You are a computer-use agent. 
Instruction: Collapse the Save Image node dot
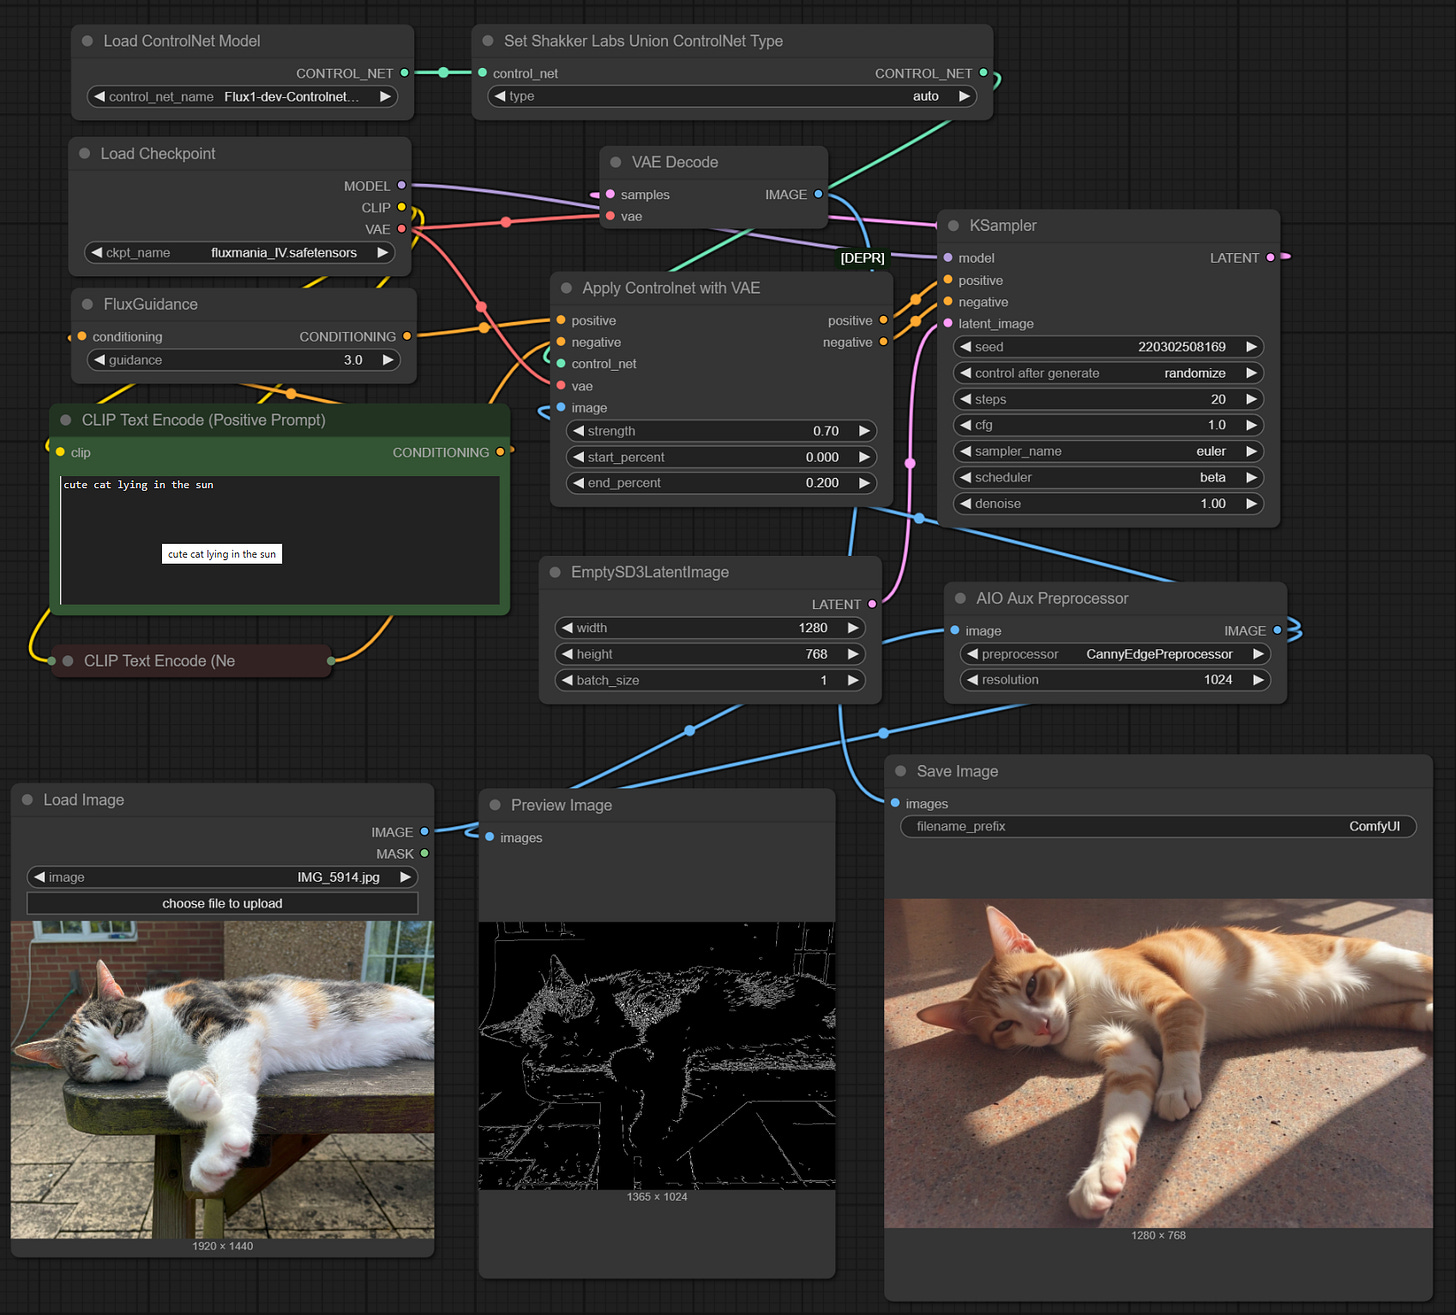tap(900, 771)
